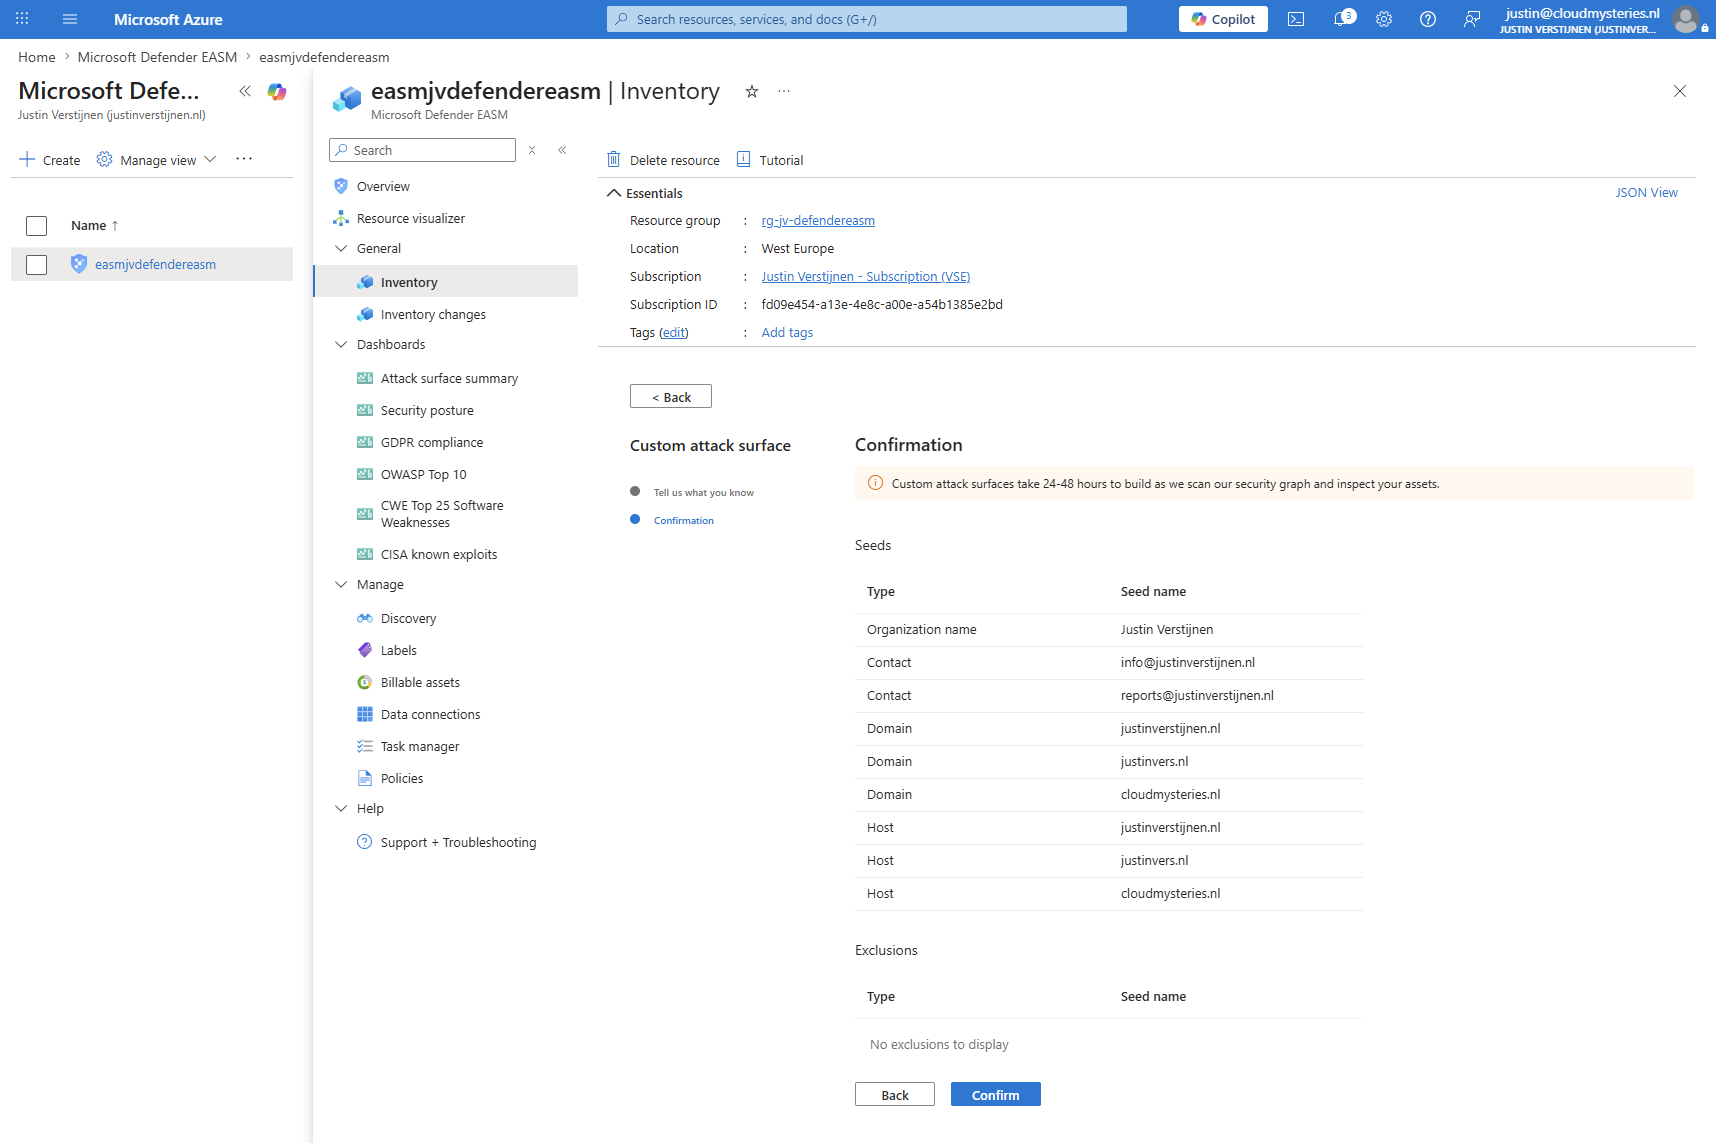Open the portal hamburger menu
The height and width of the screenshot is (1143, 1716).
coord(70,19)
